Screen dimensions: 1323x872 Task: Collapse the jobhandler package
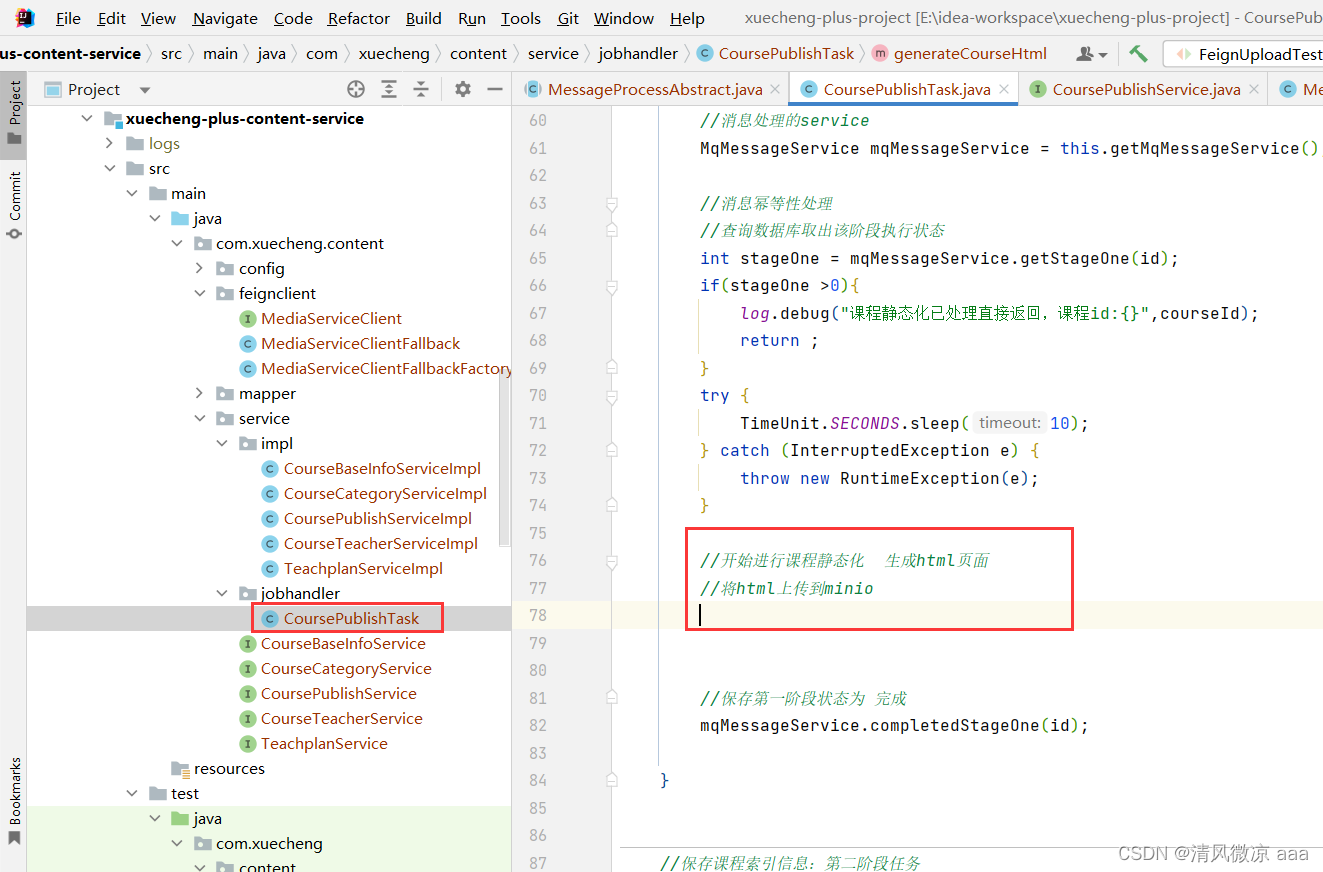(222, 593)
